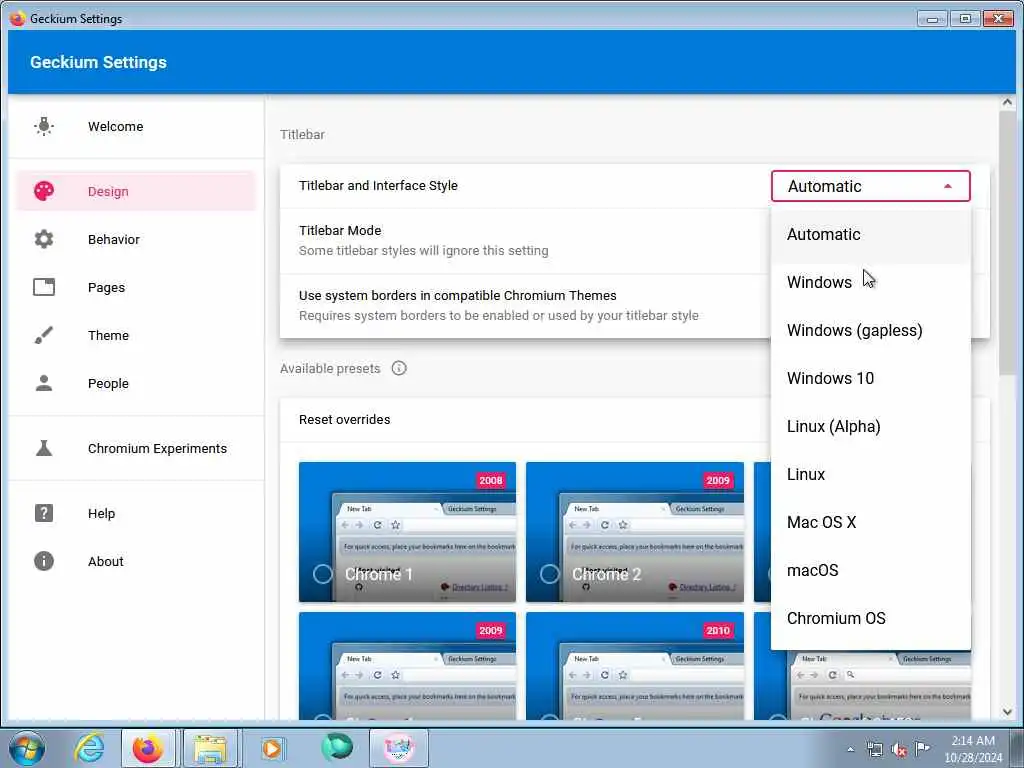Image resolution: width=1024 pixels, height=768 pixels.
Task: Open the Behavior section
Action: click(x=136, y=239)
